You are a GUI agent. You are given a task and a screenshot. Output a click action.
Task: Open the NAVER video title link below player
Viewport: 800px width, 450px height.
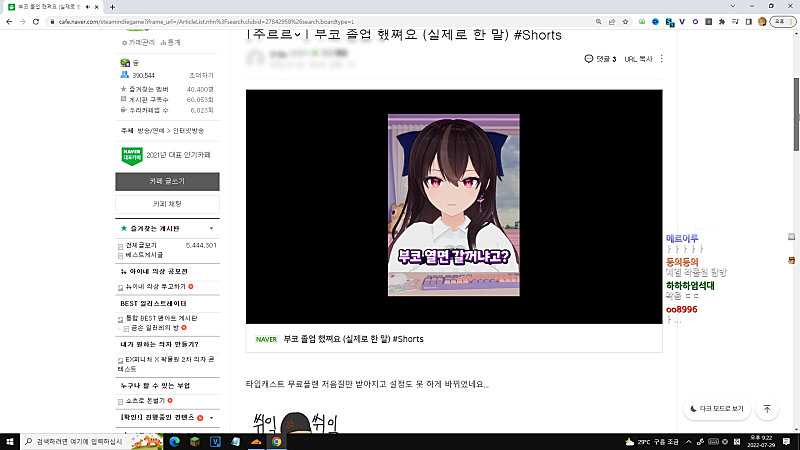[x=353, y=339]
